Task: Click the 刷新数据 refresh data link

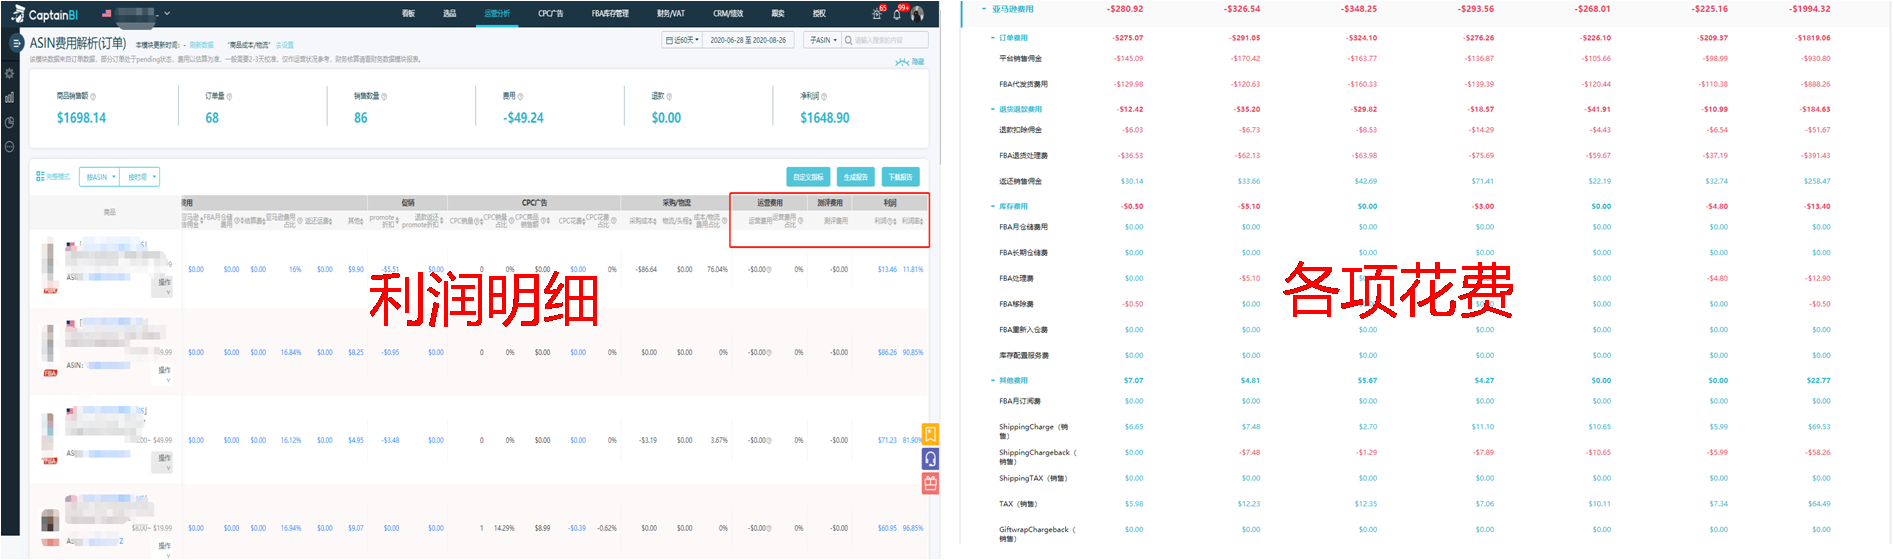Action: 201,45
